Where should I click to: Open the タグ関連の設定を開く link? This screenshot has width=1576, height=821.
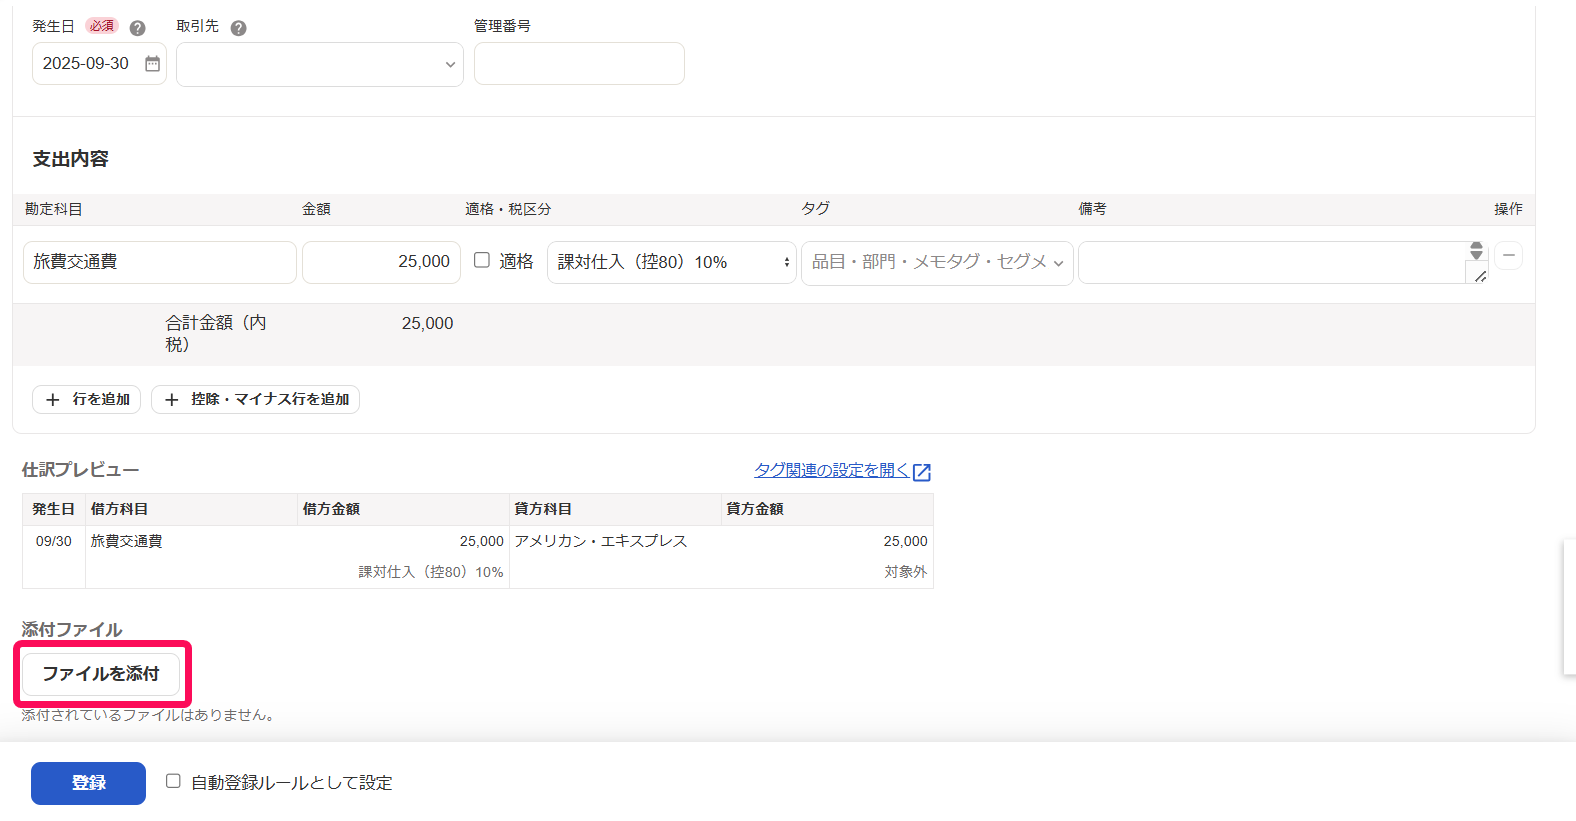click(832, 470)
